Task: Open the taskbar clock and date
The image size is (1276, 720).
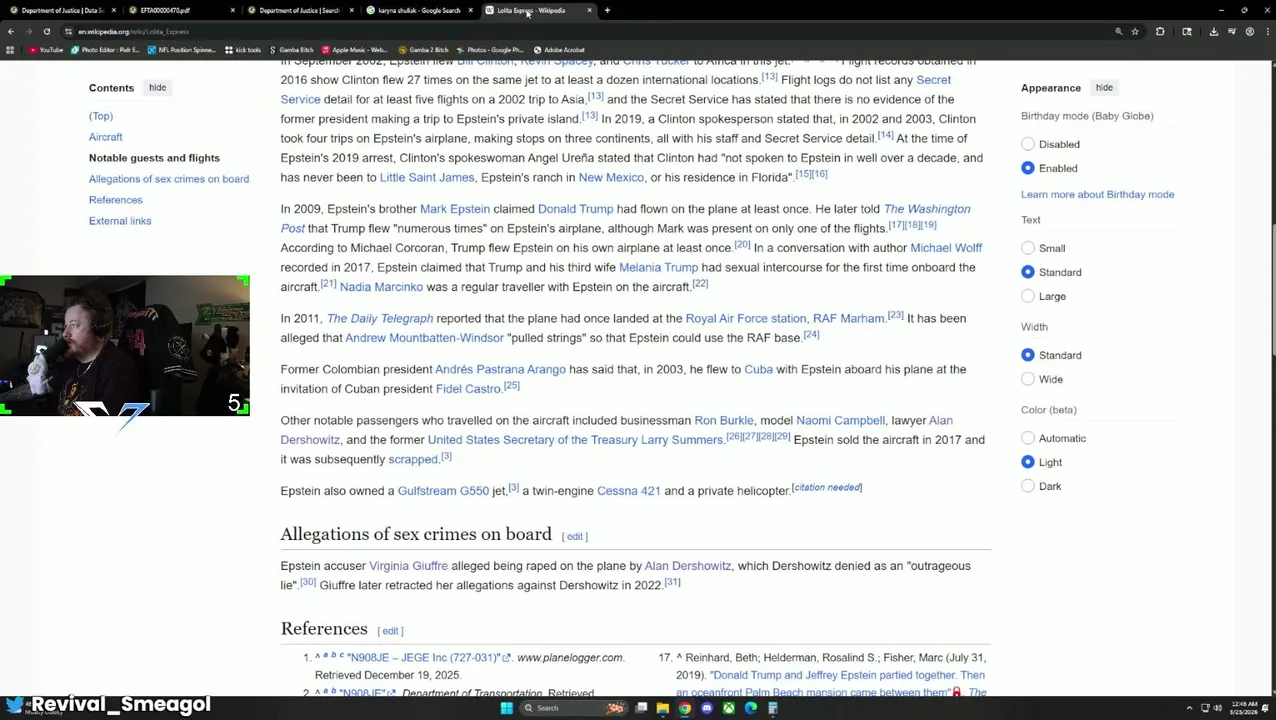Action: 1244,708
